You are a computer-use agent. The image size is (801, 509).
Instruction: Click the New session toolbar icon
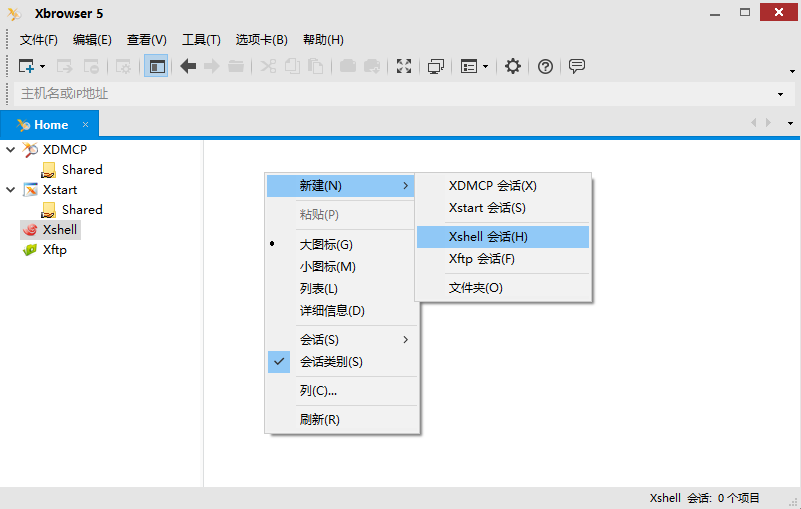point(26,66)
